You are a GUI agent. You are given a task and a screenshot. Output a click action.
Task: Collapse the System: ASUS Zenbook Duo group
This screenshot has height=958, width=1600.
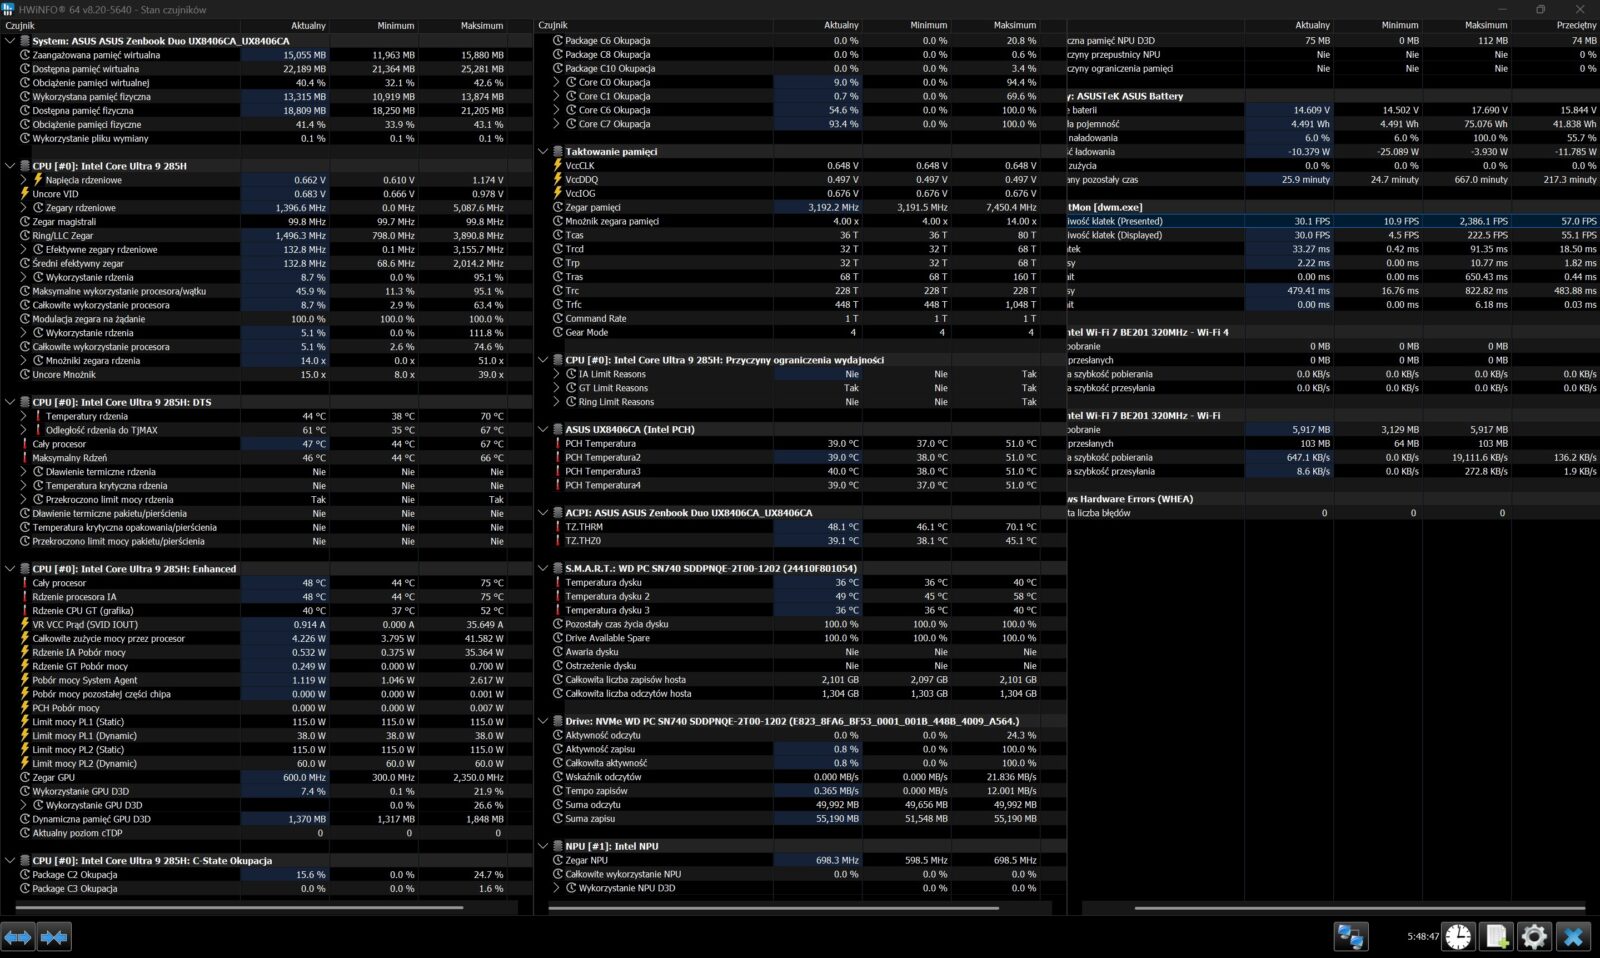[10, 41]
